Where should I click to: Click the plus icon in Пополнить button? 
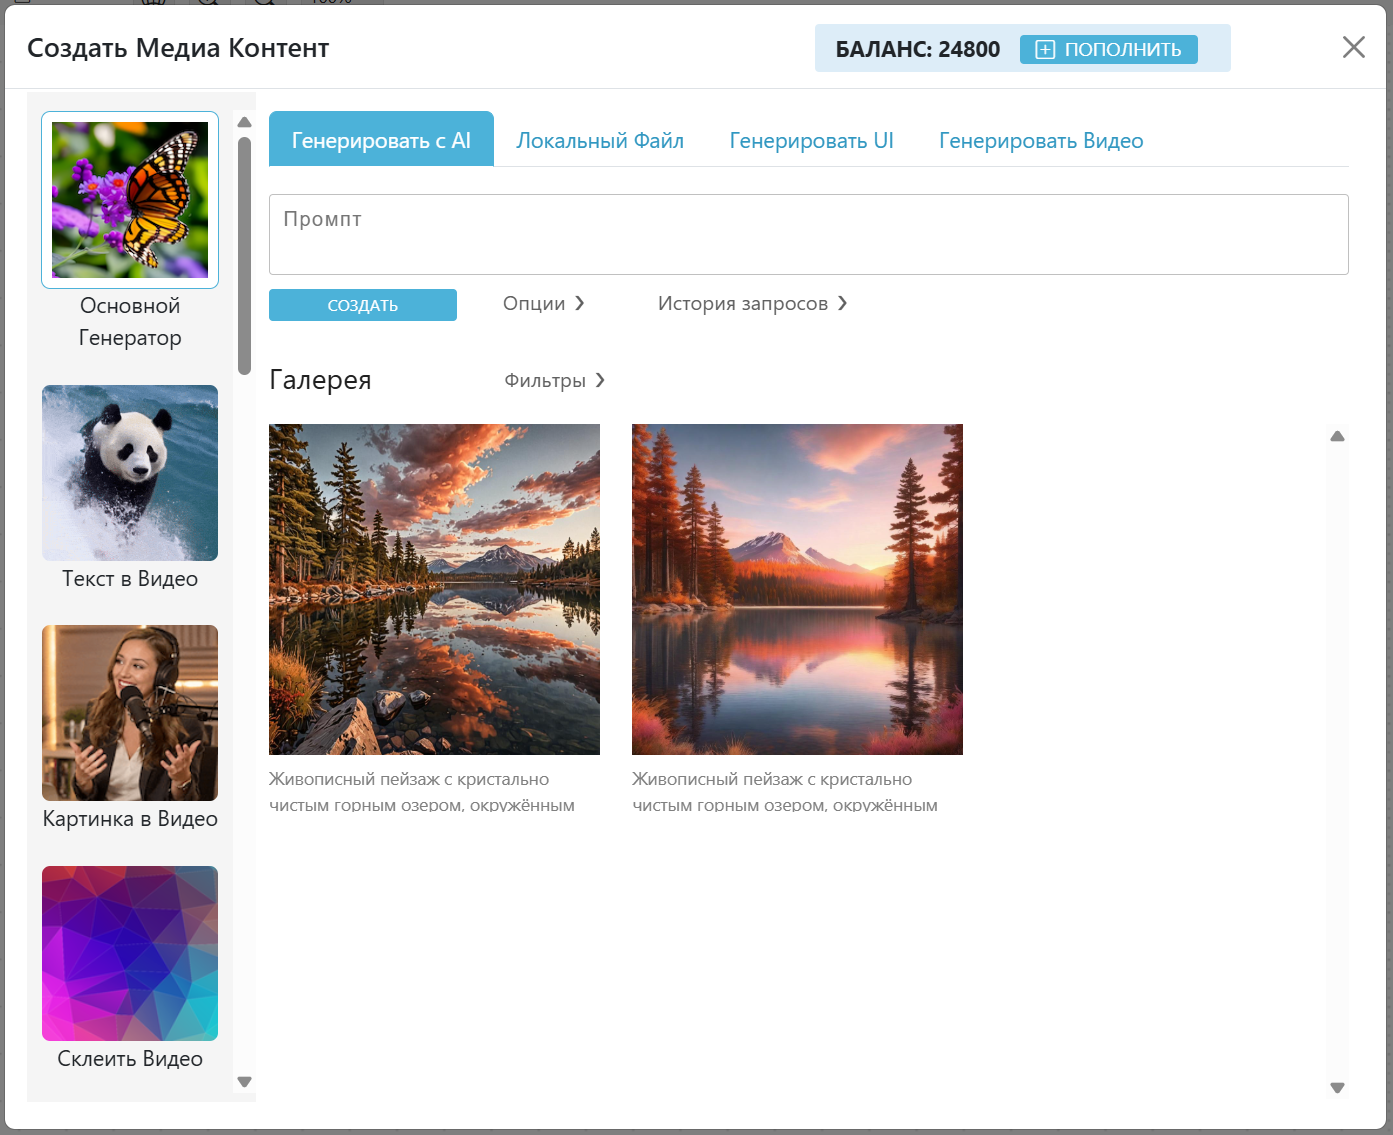[x=1045, y=50]
